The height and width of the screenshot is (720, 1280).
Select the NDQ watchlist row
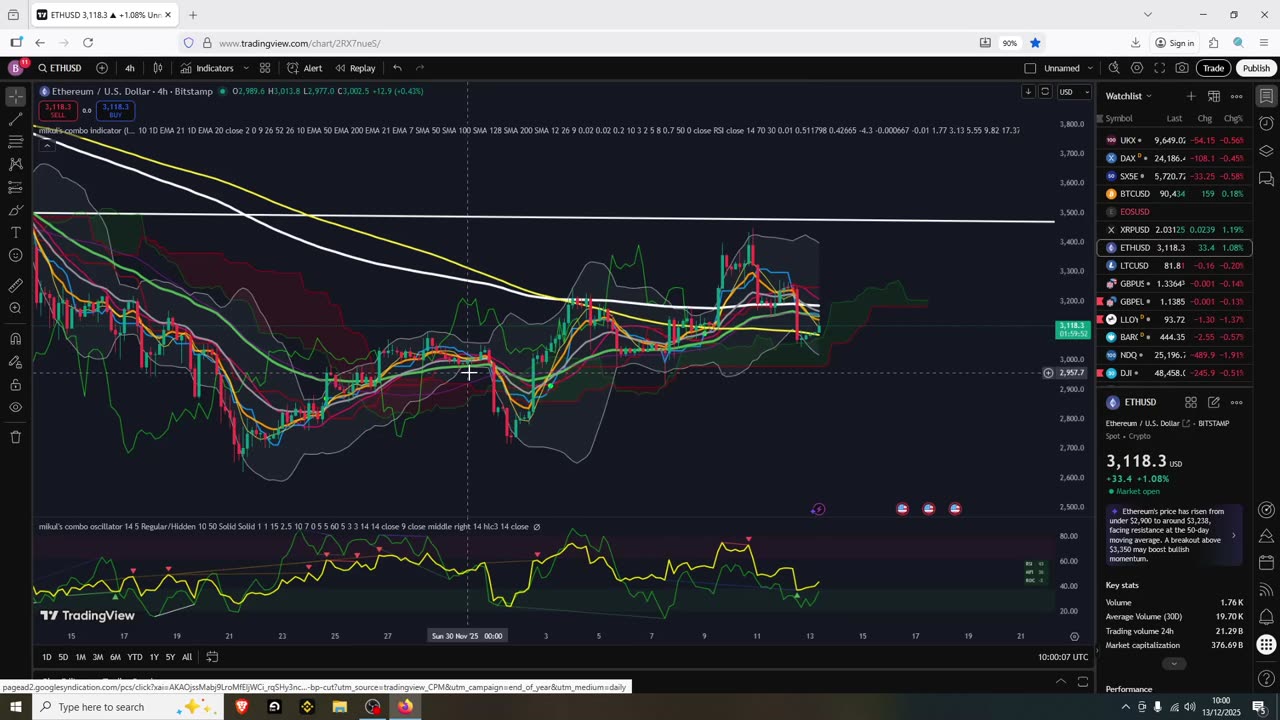click(x=1174, y=355)
